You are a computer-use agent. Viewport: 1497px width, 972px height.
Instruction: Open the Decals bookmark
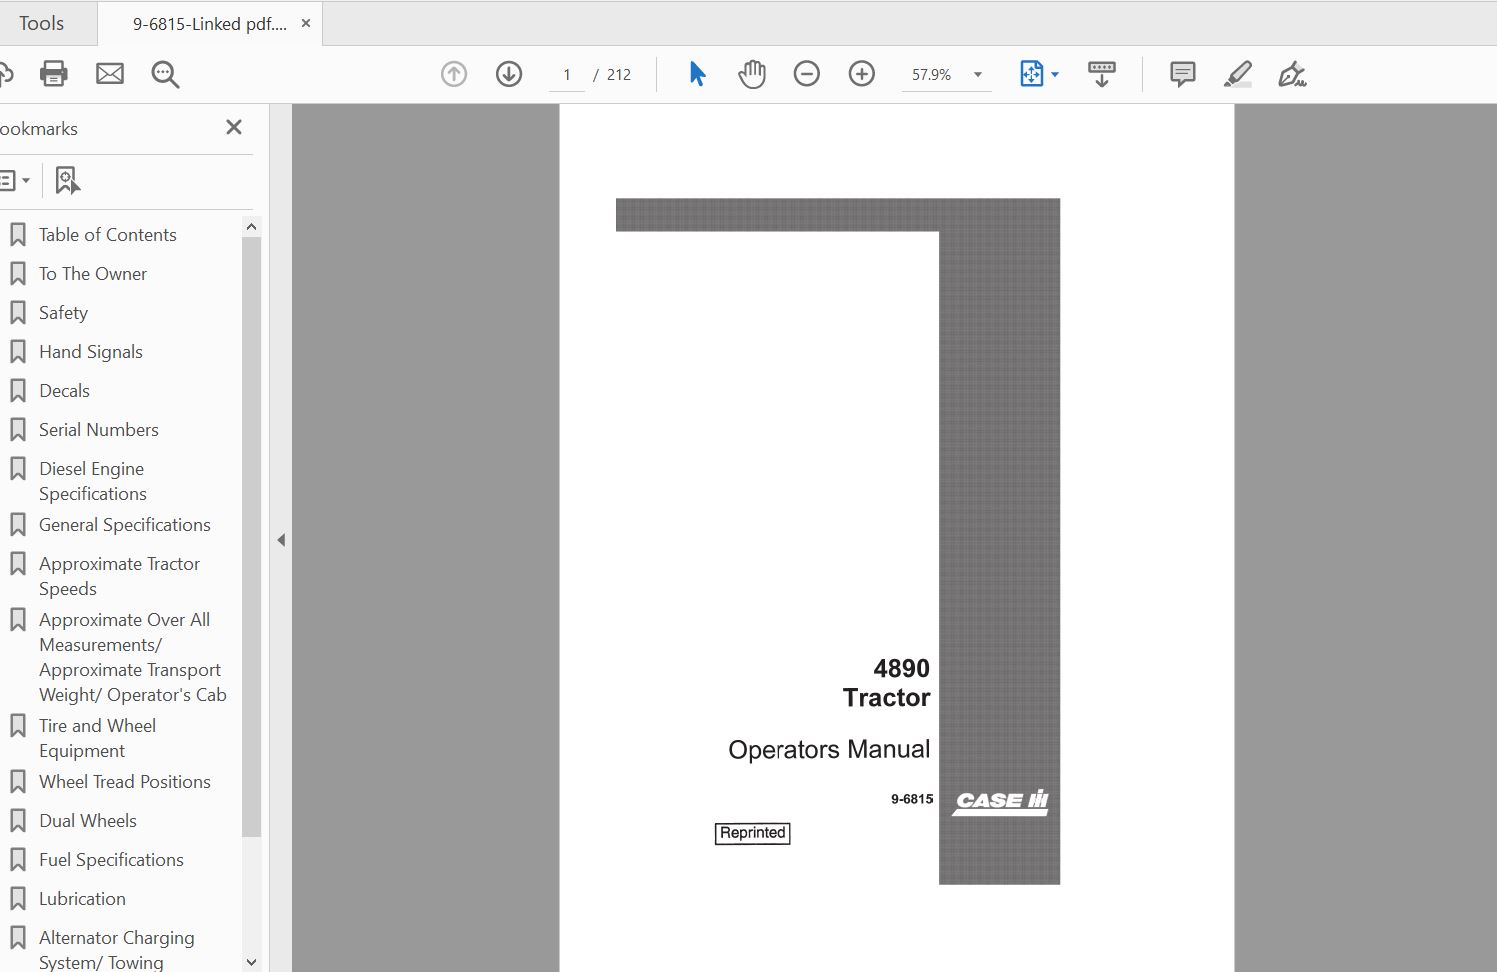coord(64,391)
